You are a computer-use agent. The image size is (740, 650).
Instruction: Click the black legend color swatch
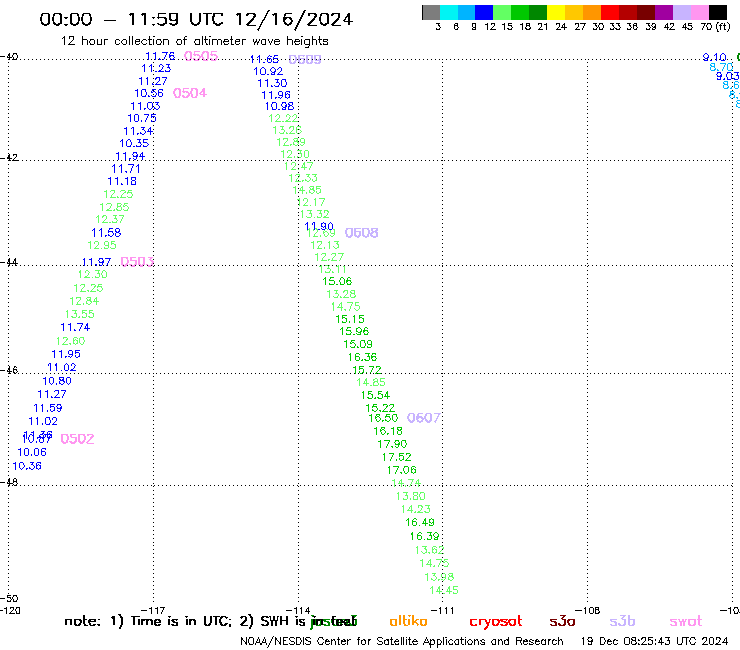(x=717, y=12)
